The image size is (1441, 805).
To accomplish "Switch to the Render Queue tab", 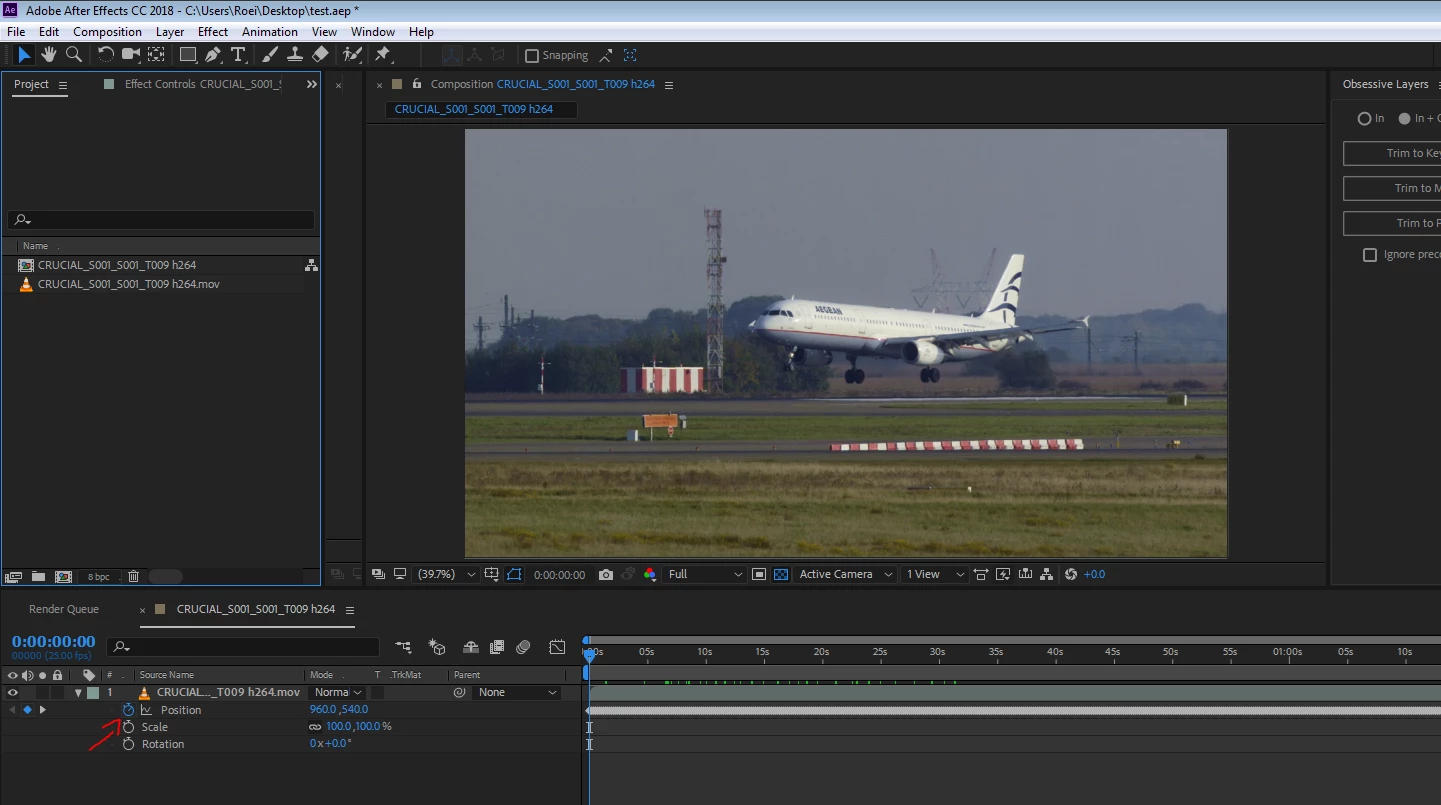I will [x=64, y=609].
